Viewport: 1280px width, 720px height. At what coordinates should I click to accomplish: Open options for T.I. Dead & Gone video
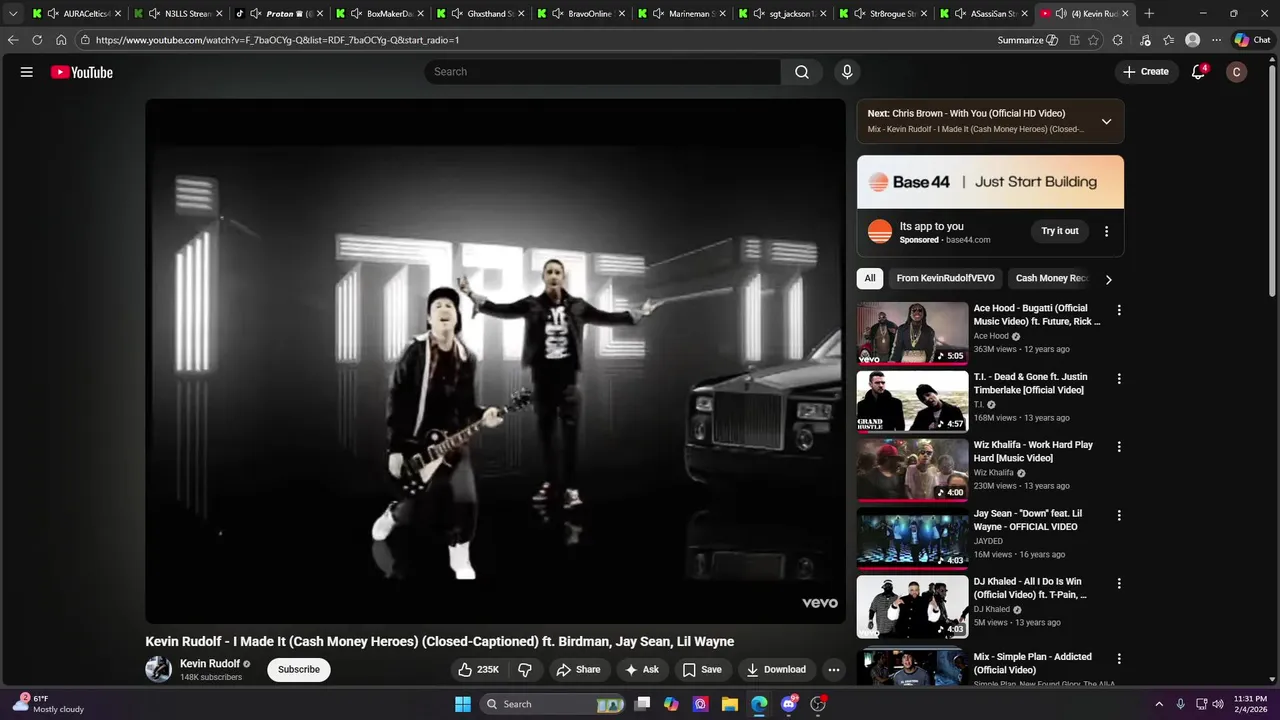tap(1119, 379)
